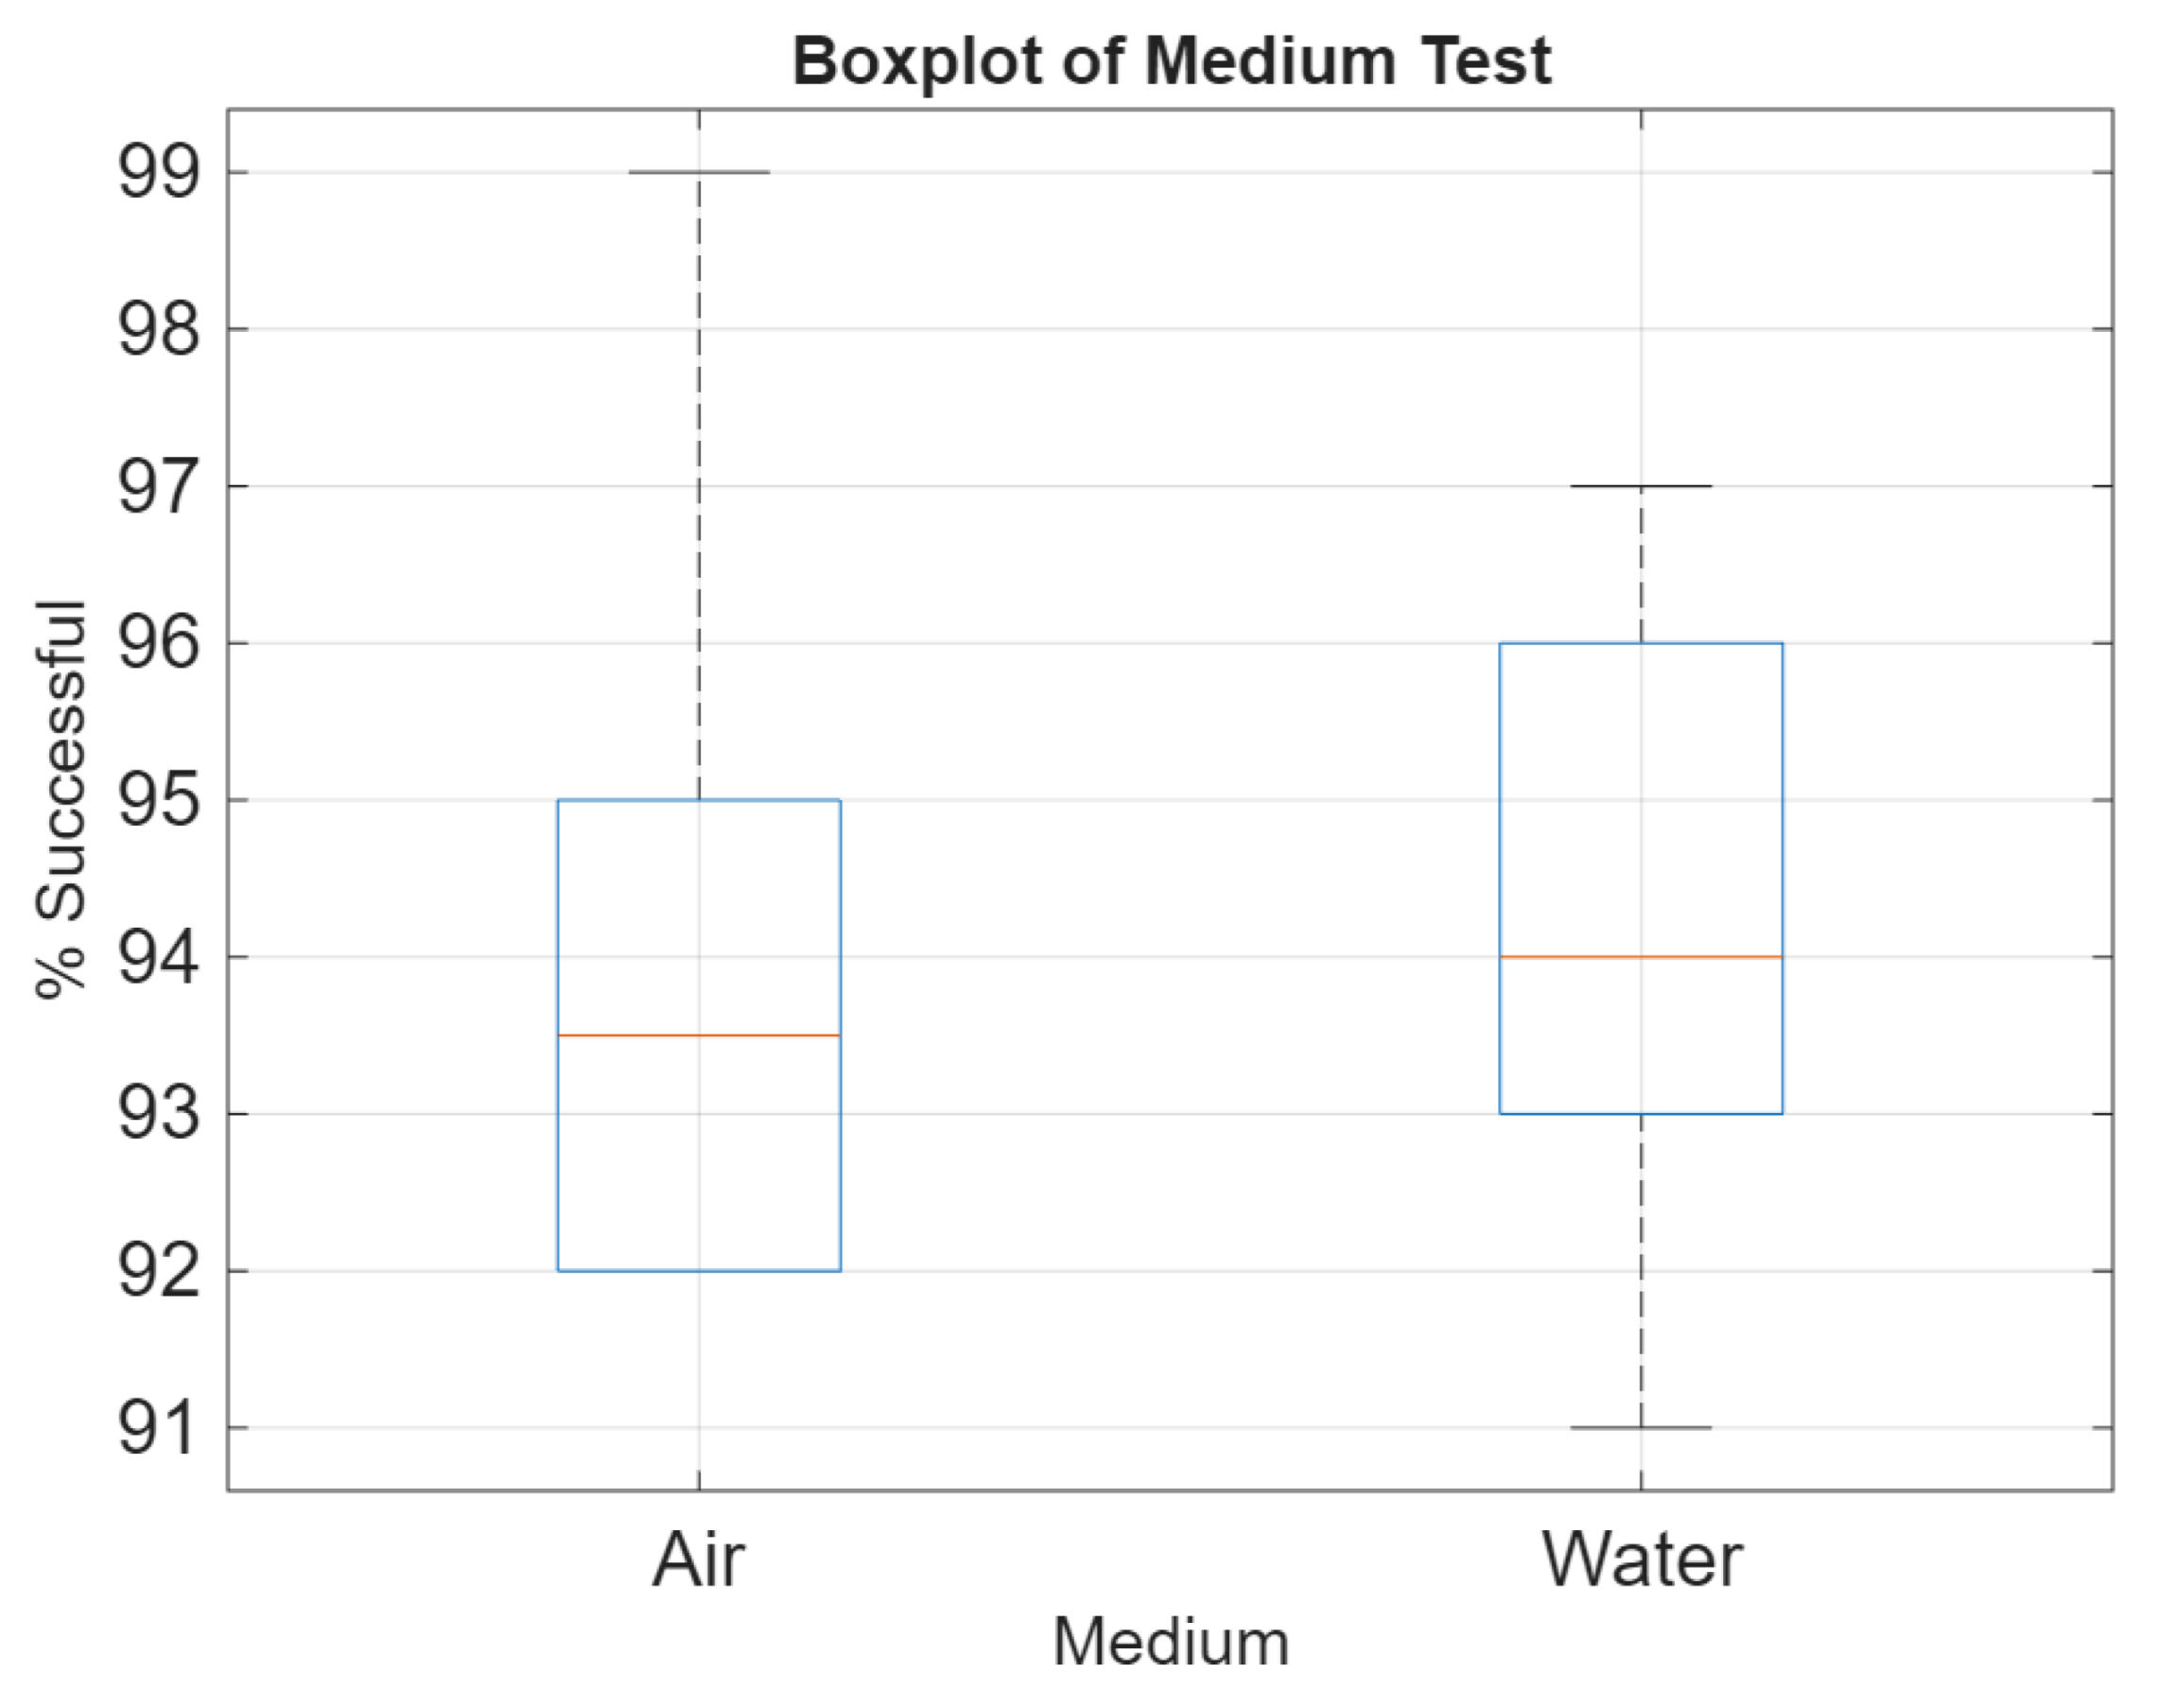Click the Water upper whisker cap at 97
The height and width of the screenshot is (1708, 2158).
[1641, 486]
